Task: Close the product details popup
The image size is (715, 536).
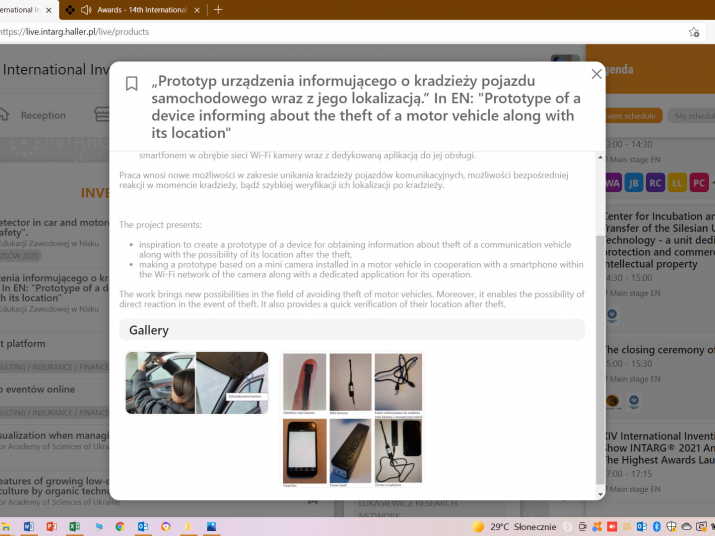Action: (x=597, y=74)
